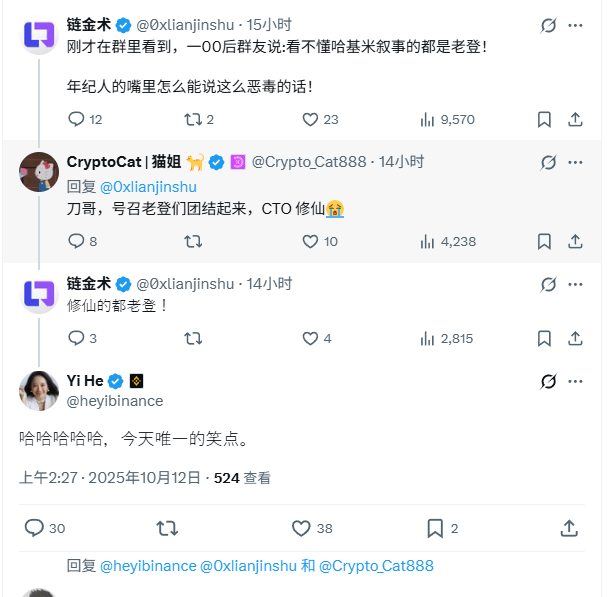Like the first post with 23 likes
Image resolution: width=613 pixels, height=597 pixels.
(310, 119)
